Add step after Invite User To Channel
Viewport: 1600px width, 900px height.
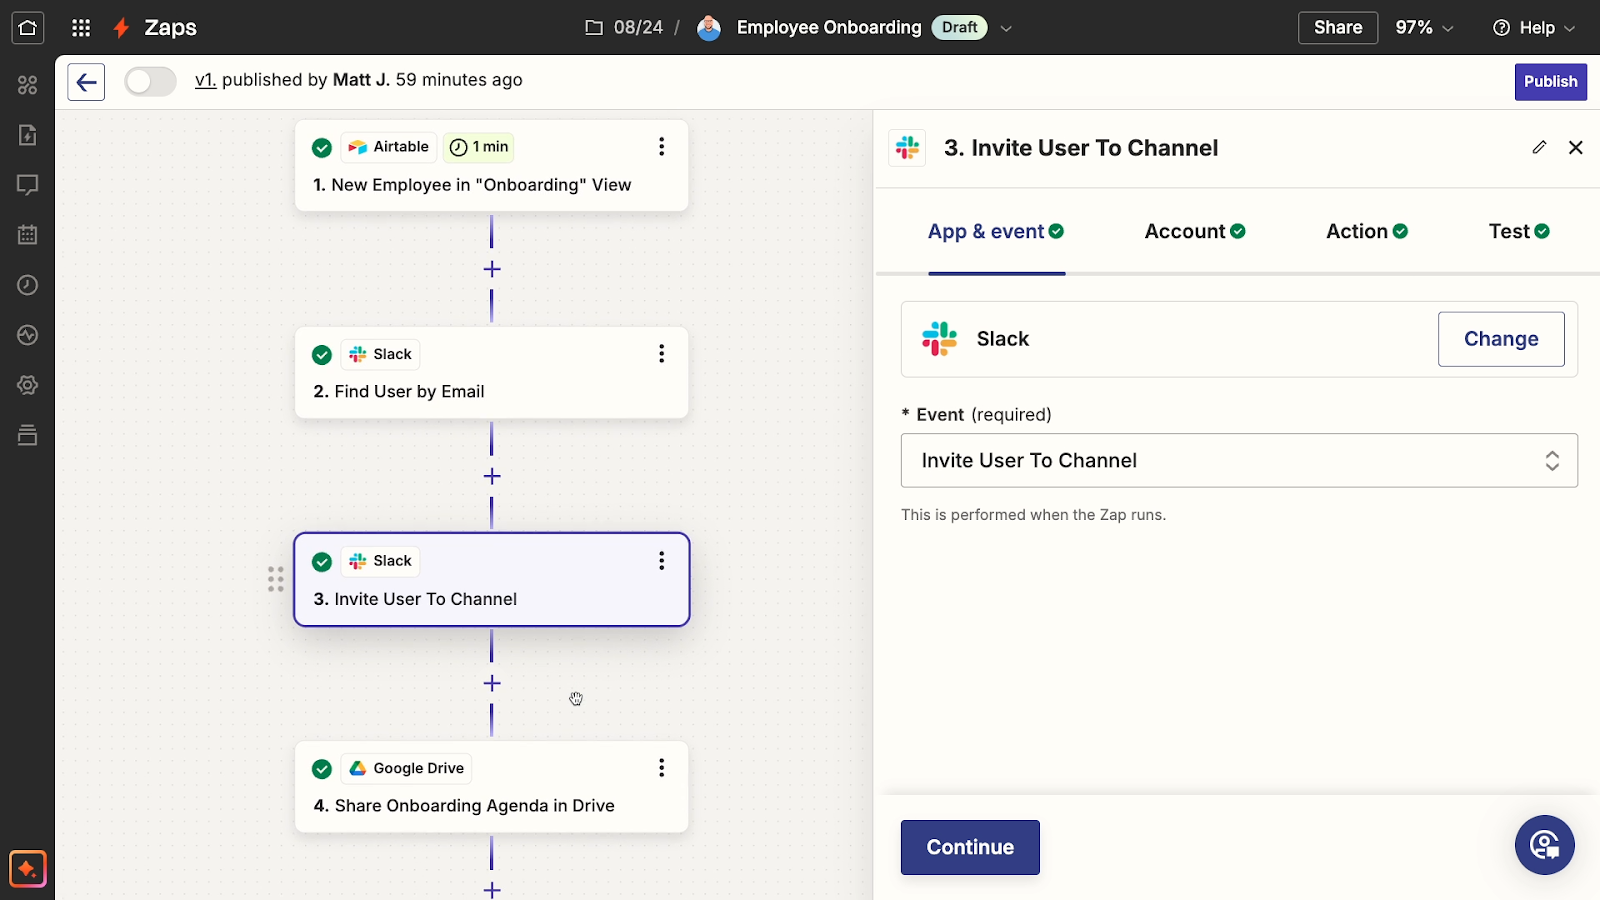[492, 683]
